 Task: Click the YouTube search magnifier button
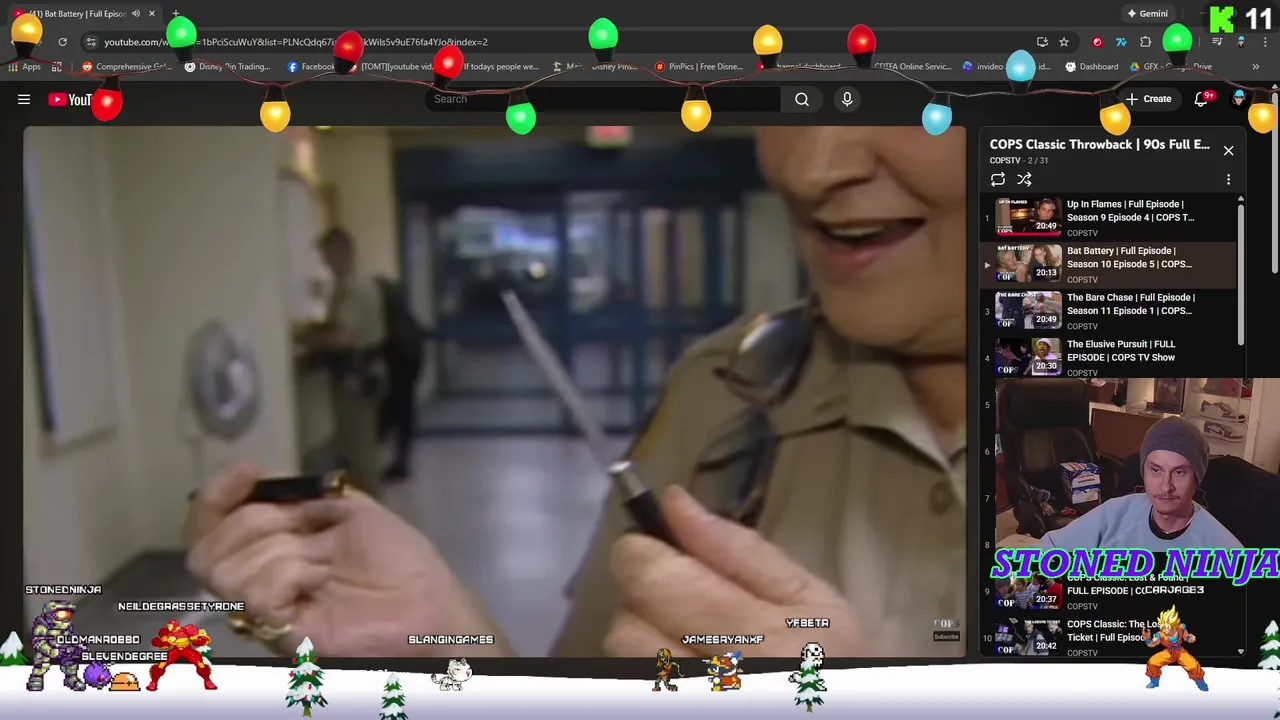click(802, 99)
